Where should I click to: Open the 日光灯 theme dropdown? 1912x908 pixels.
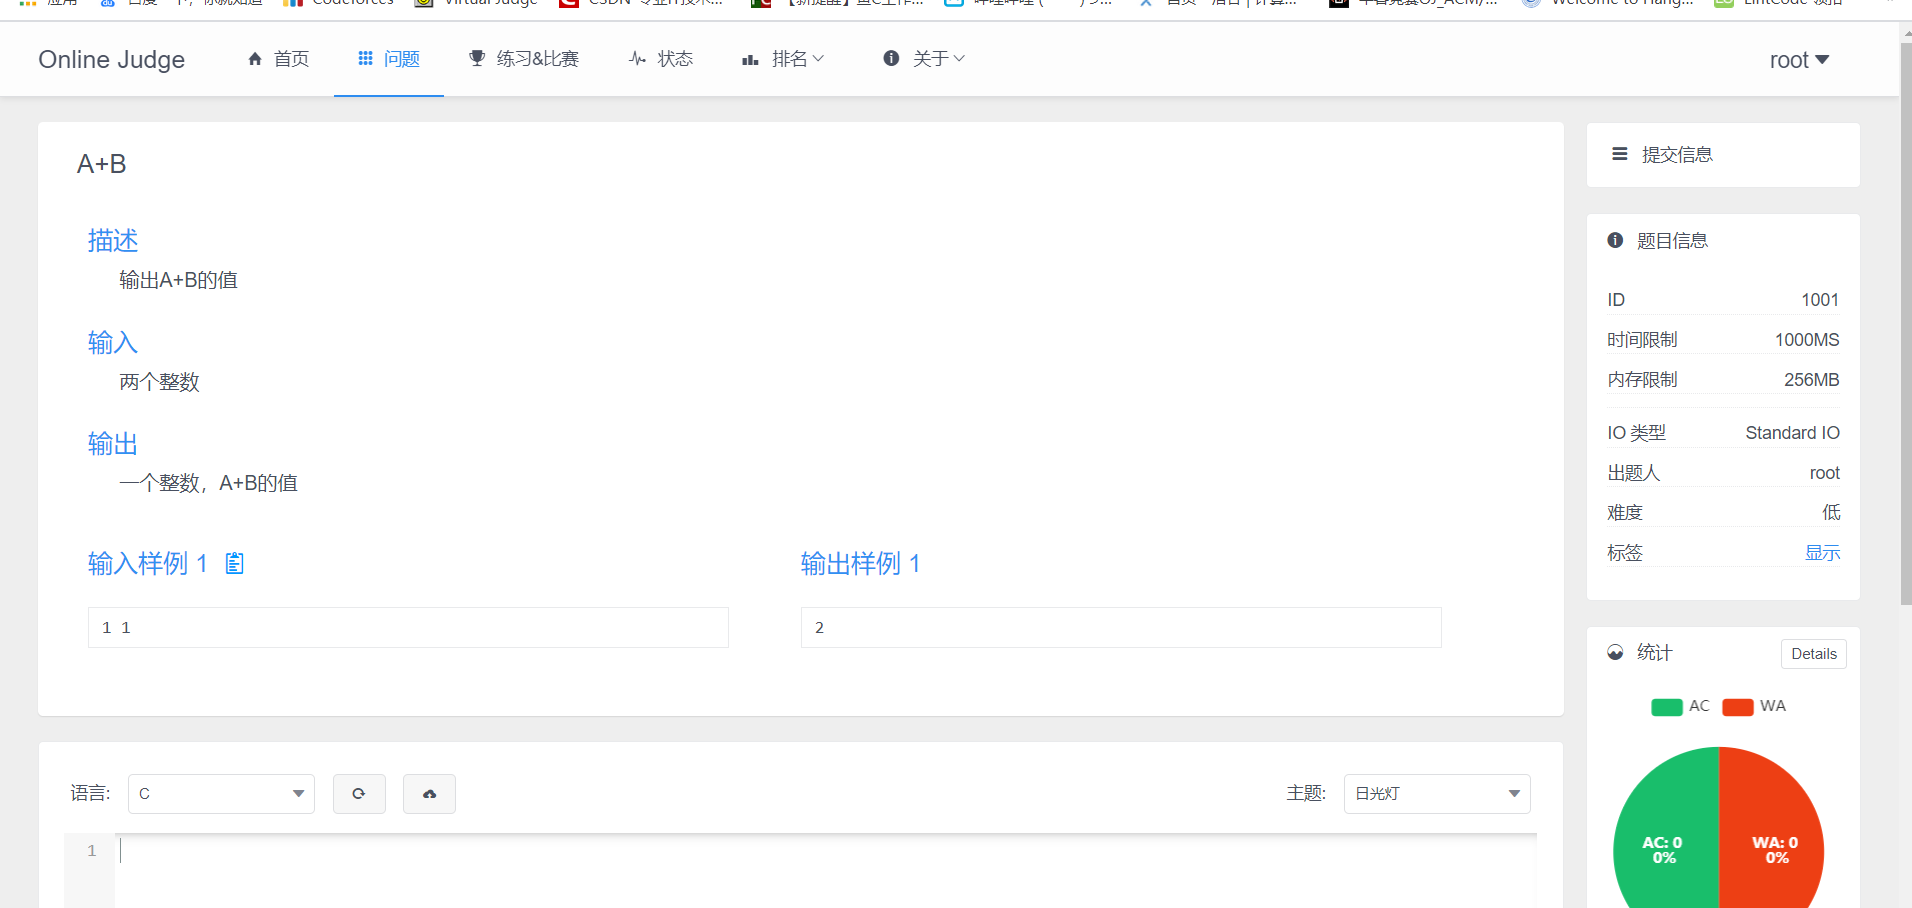1437,793
